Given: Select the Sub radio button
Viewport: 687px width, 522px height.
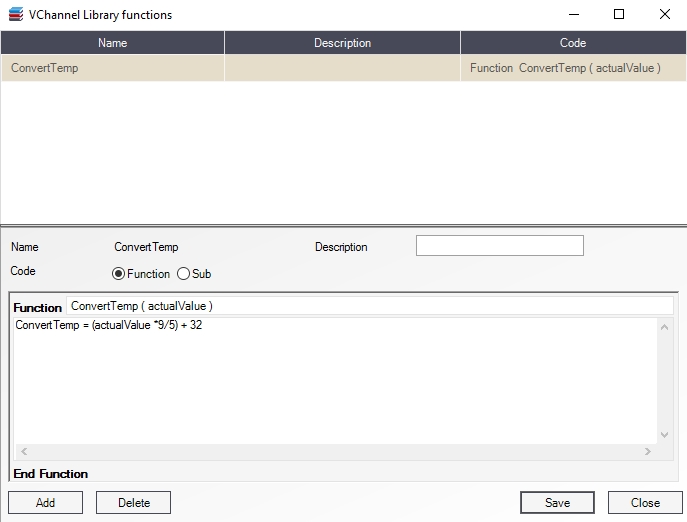Looking at the screenshot, I should click(183, 274).
